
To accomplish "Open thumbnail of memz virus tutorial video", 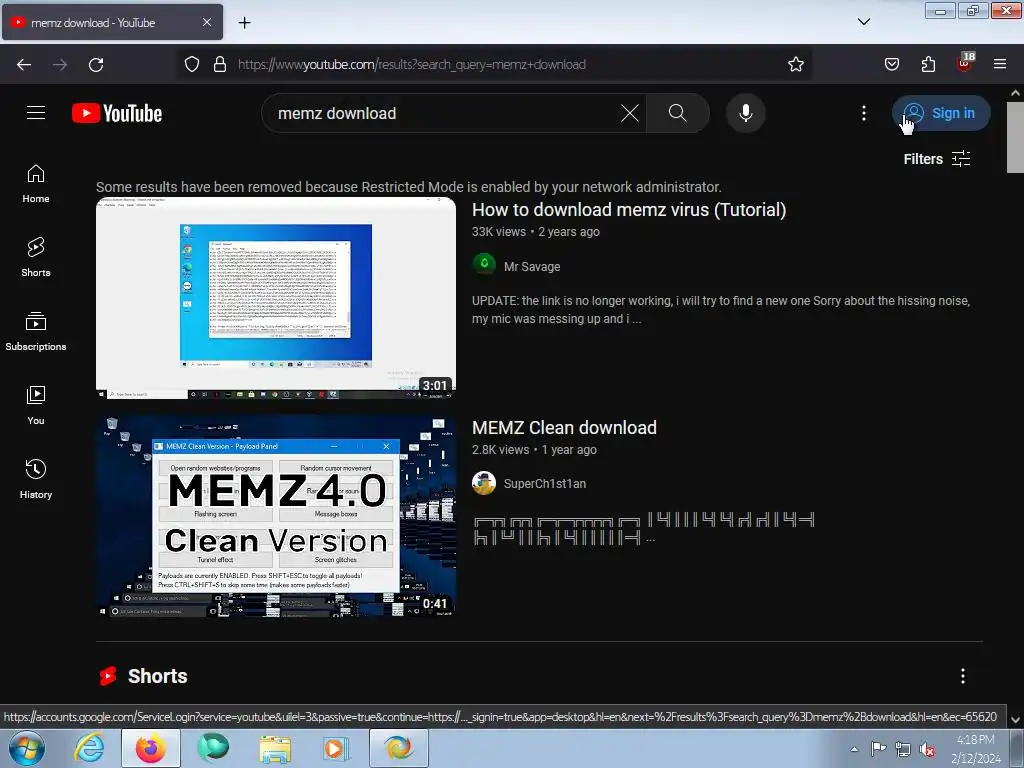I will pyautogui.click(x=276, y=298).
